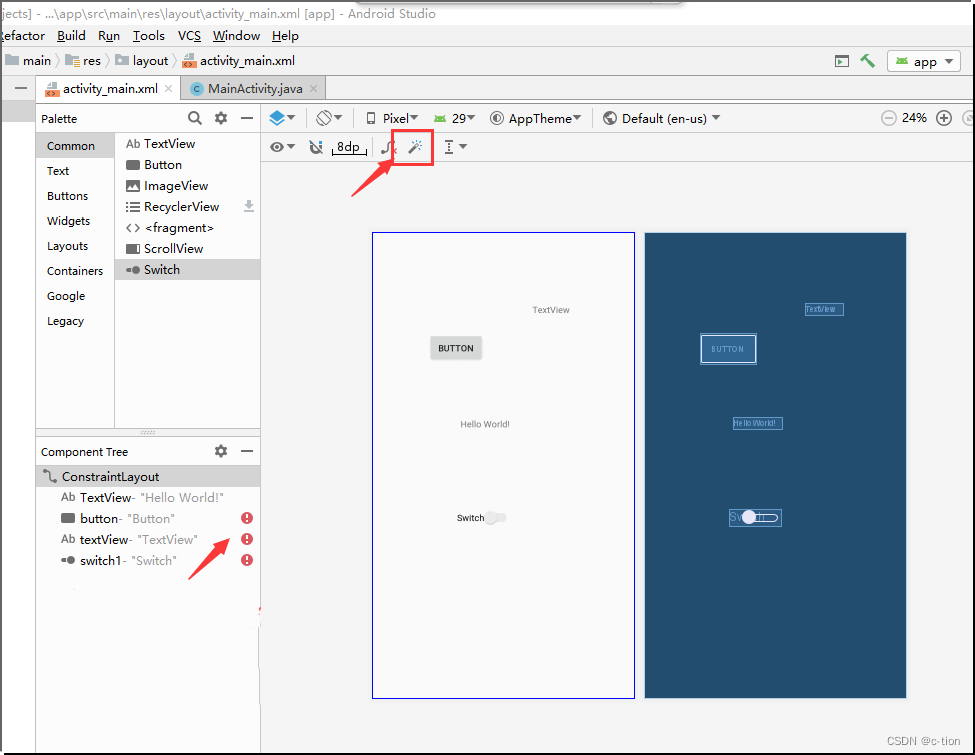
Task: Select Legacy palette category
Action: (75, 321)
